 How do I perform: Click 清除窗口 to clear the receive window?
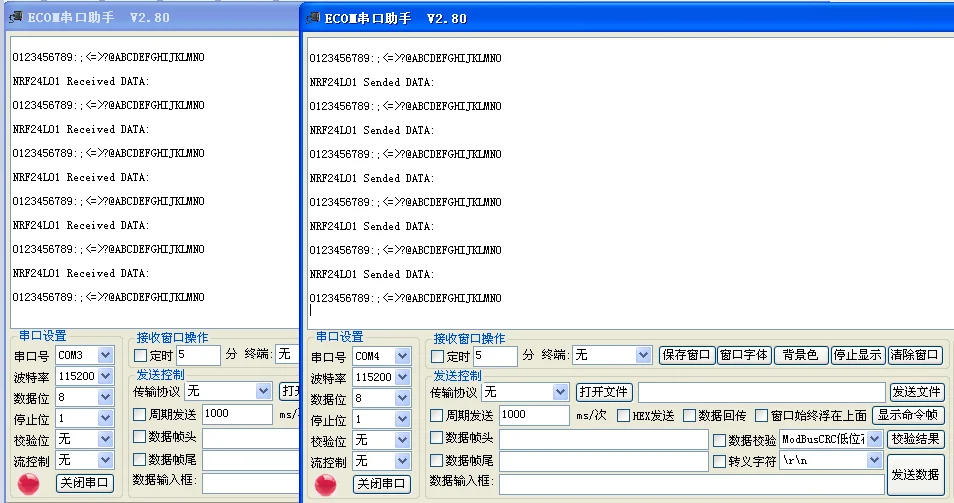point(915,355)
